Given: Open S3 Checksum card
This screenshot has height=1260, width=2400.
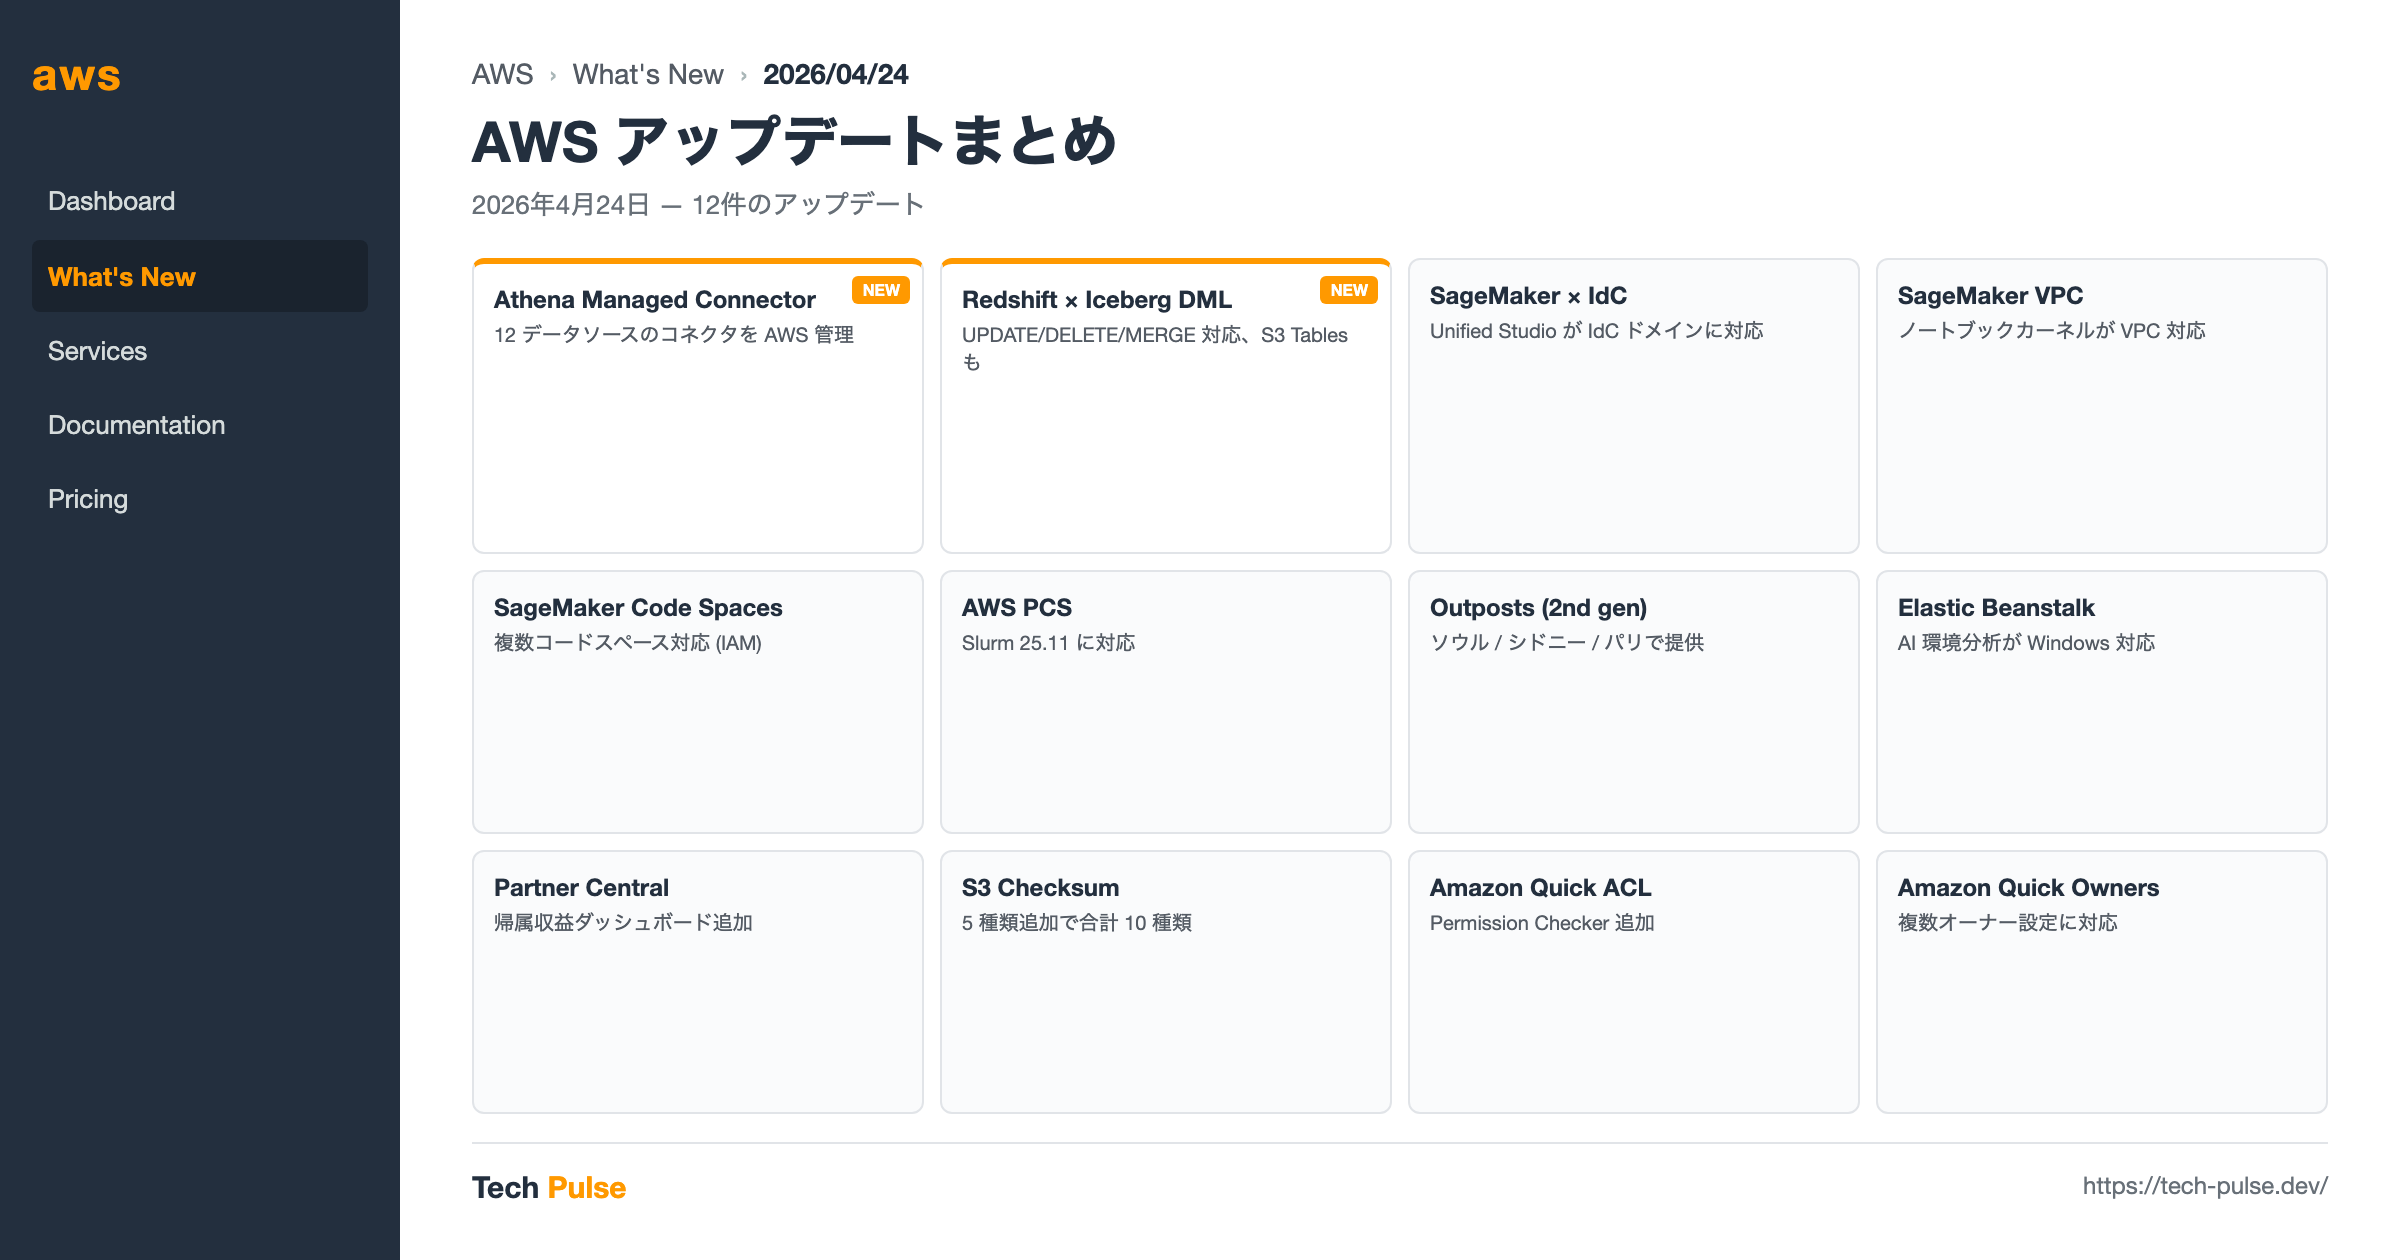Looking at the screenshot, I should tap(1166, 982).
